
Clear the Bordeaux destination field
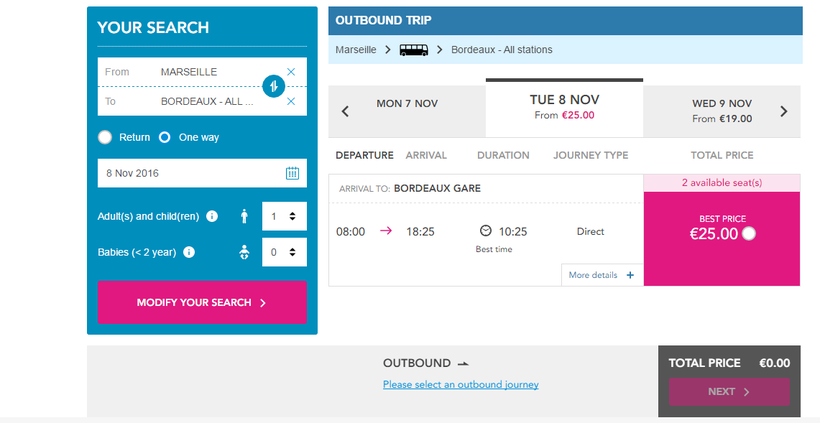(x=291, y=101)
